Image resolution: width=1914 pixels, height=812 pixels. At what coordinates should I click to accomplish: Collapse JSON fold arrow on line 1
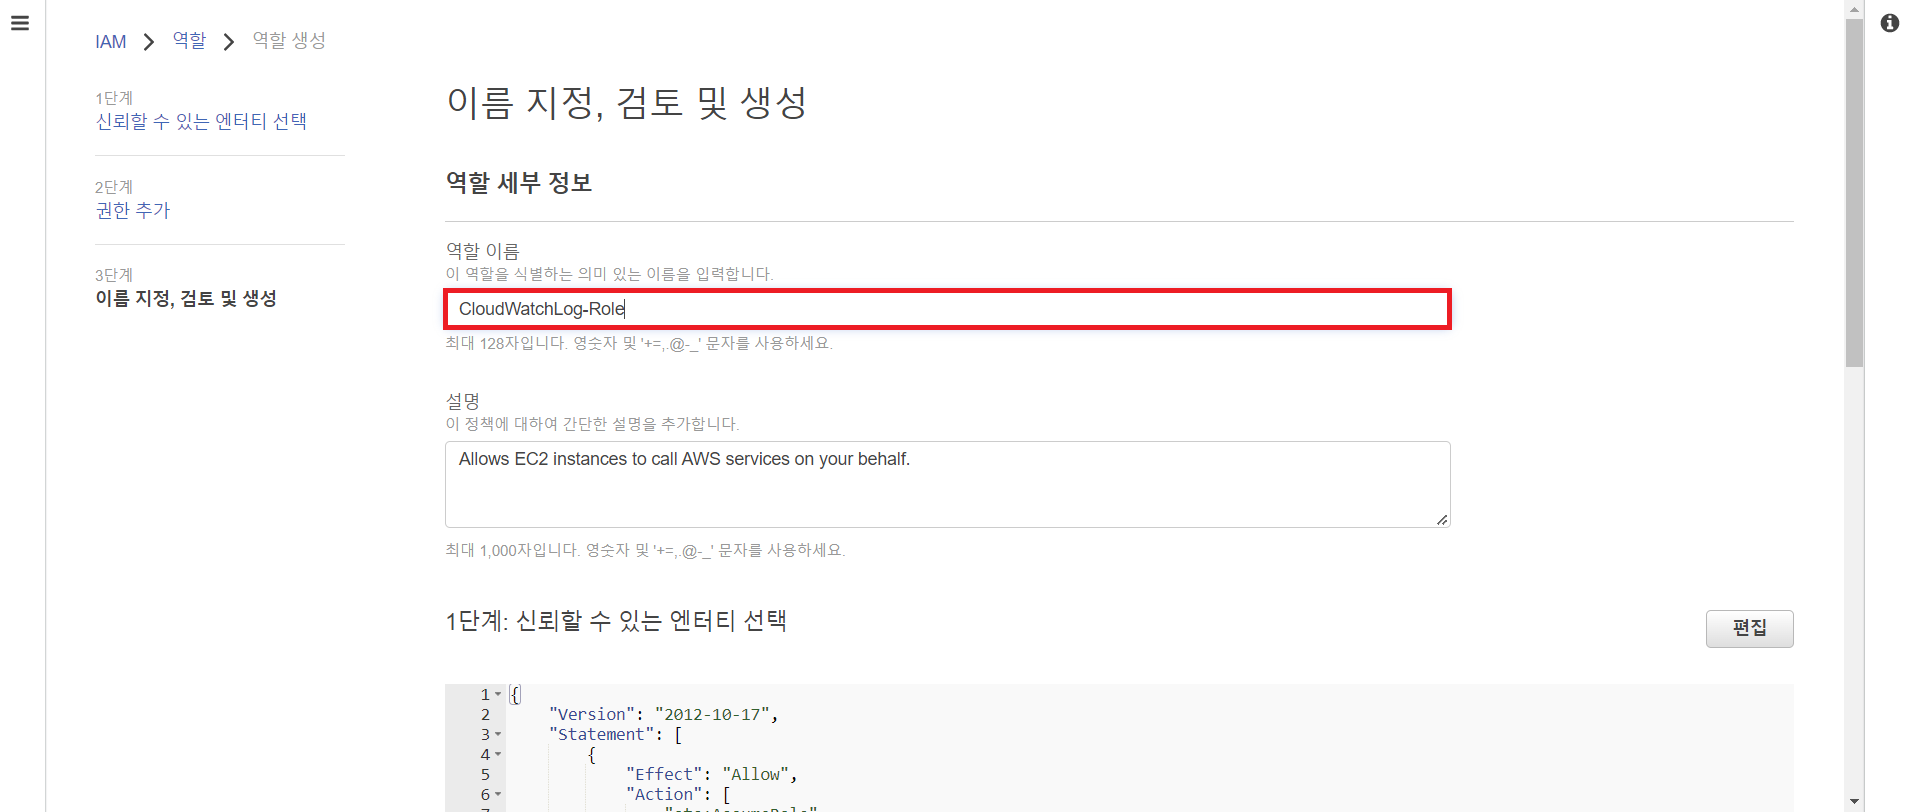pos(498,694)
